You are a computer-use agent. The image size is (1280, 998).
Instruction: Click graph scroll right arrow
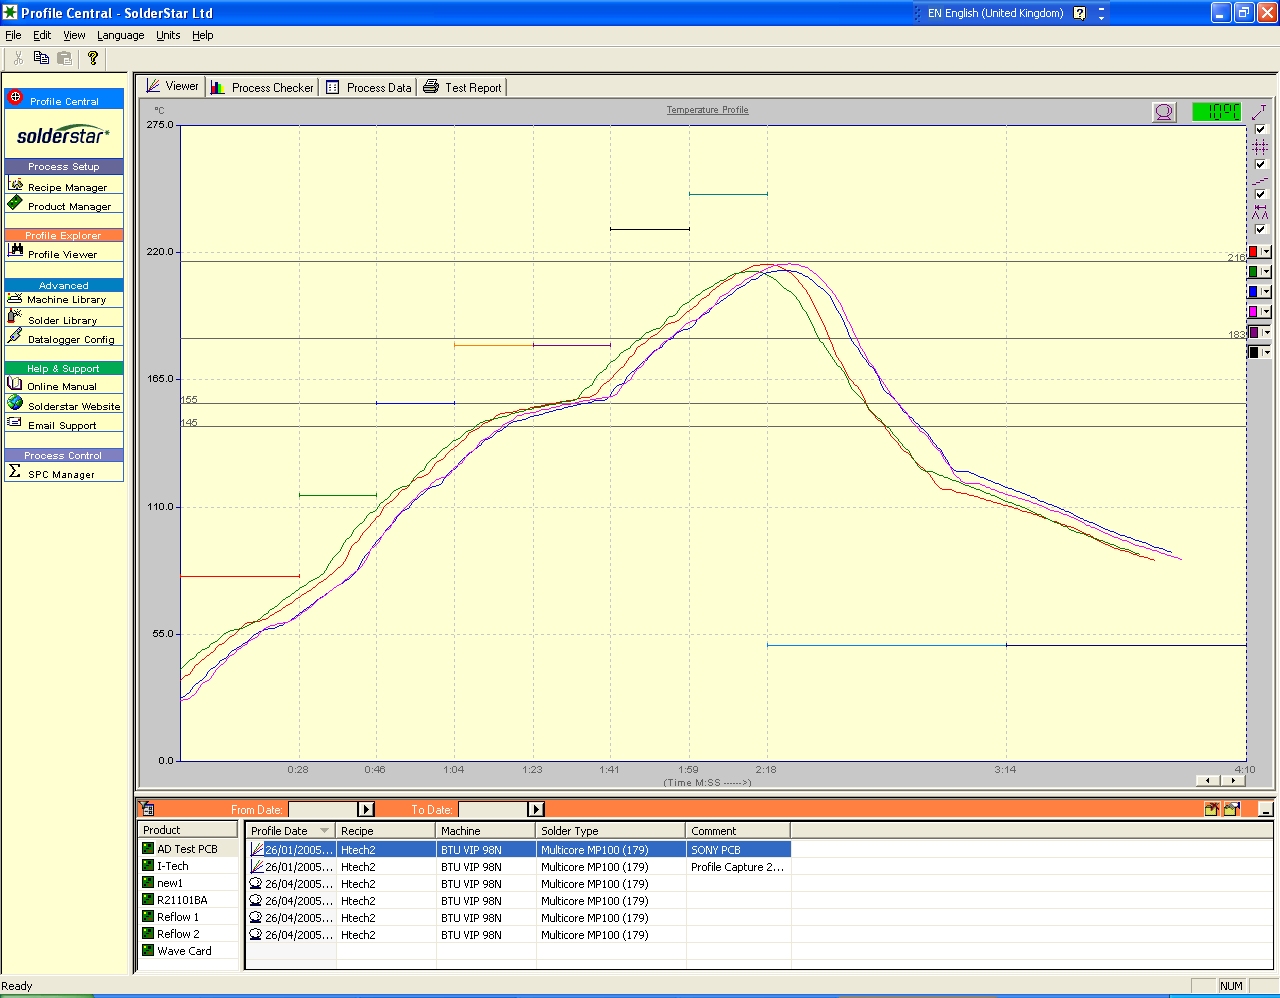click(1233, 781)
